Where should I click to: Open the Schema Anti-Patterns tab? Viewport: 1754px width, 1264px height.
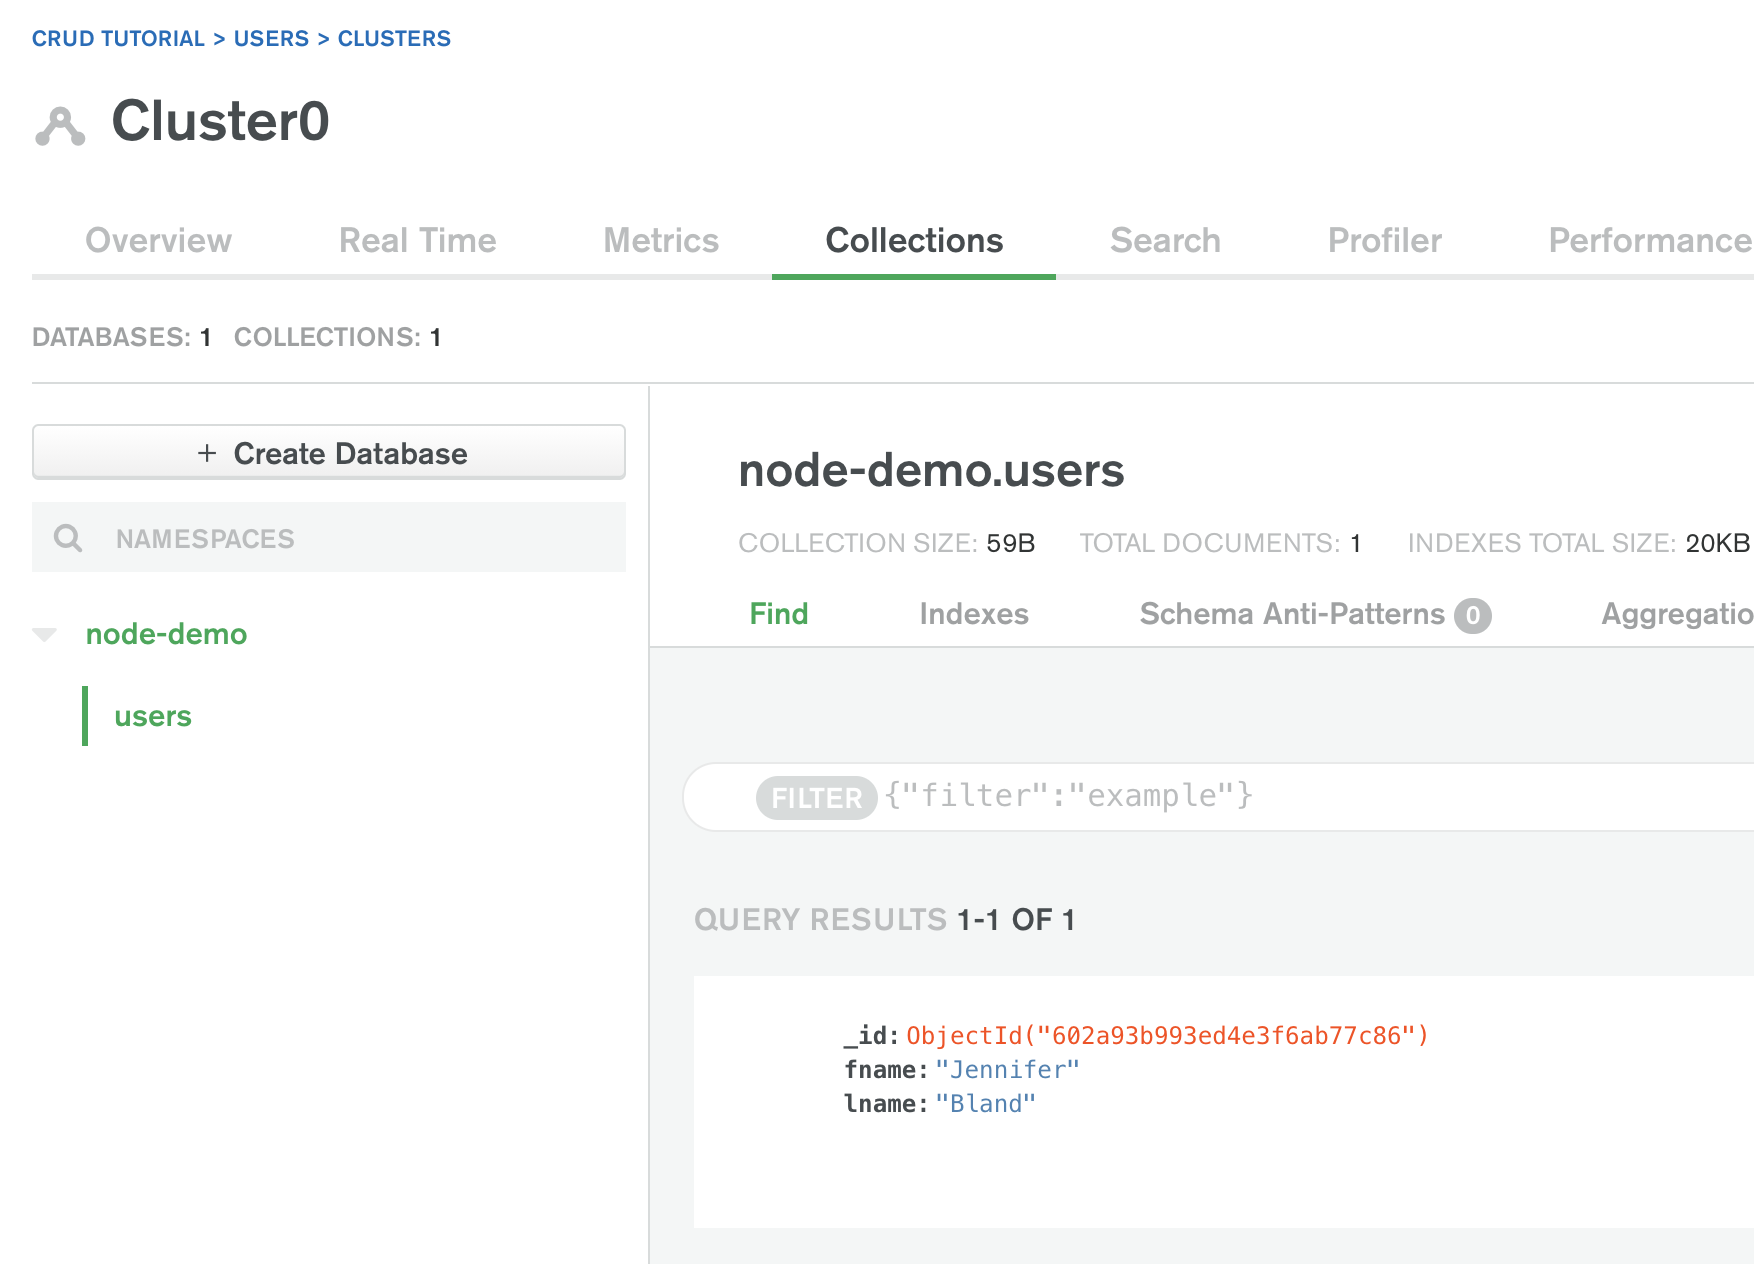(x=1291, y=614)
